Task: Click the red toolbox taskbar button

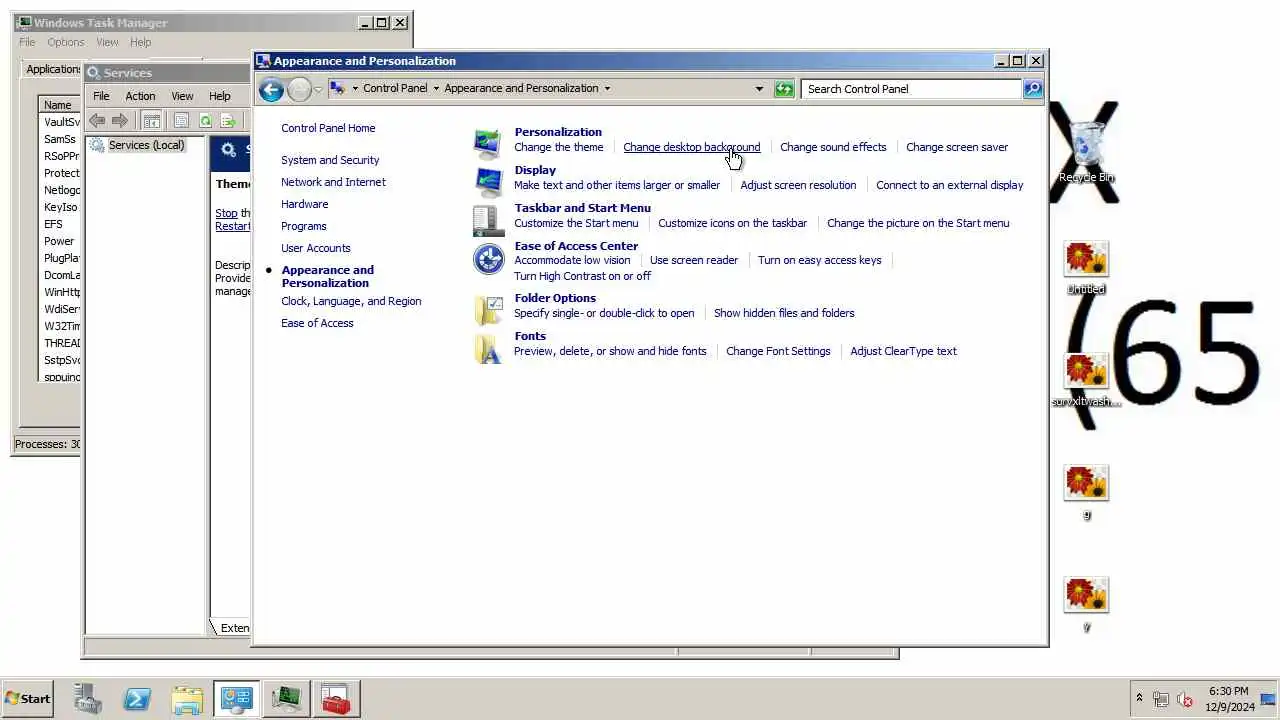Action: pyautogui.click(x=336, y=699)
